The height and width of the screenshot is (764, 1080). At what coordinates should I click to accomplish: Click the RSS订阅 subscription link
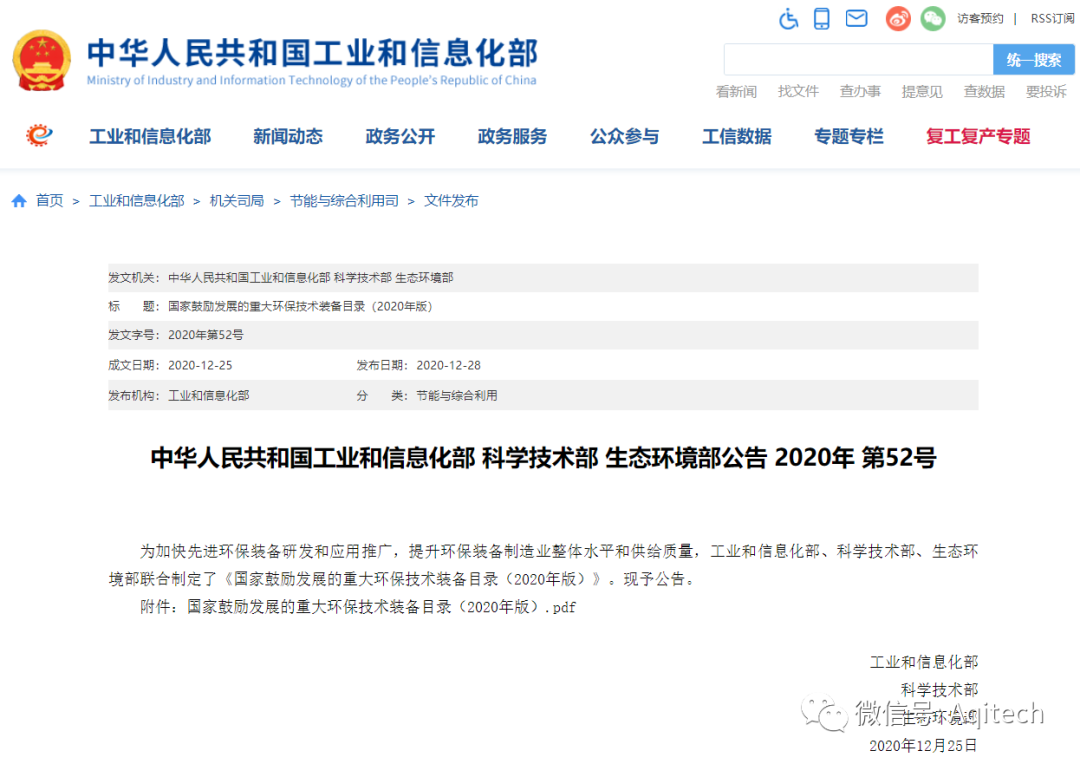[1051, 18]
